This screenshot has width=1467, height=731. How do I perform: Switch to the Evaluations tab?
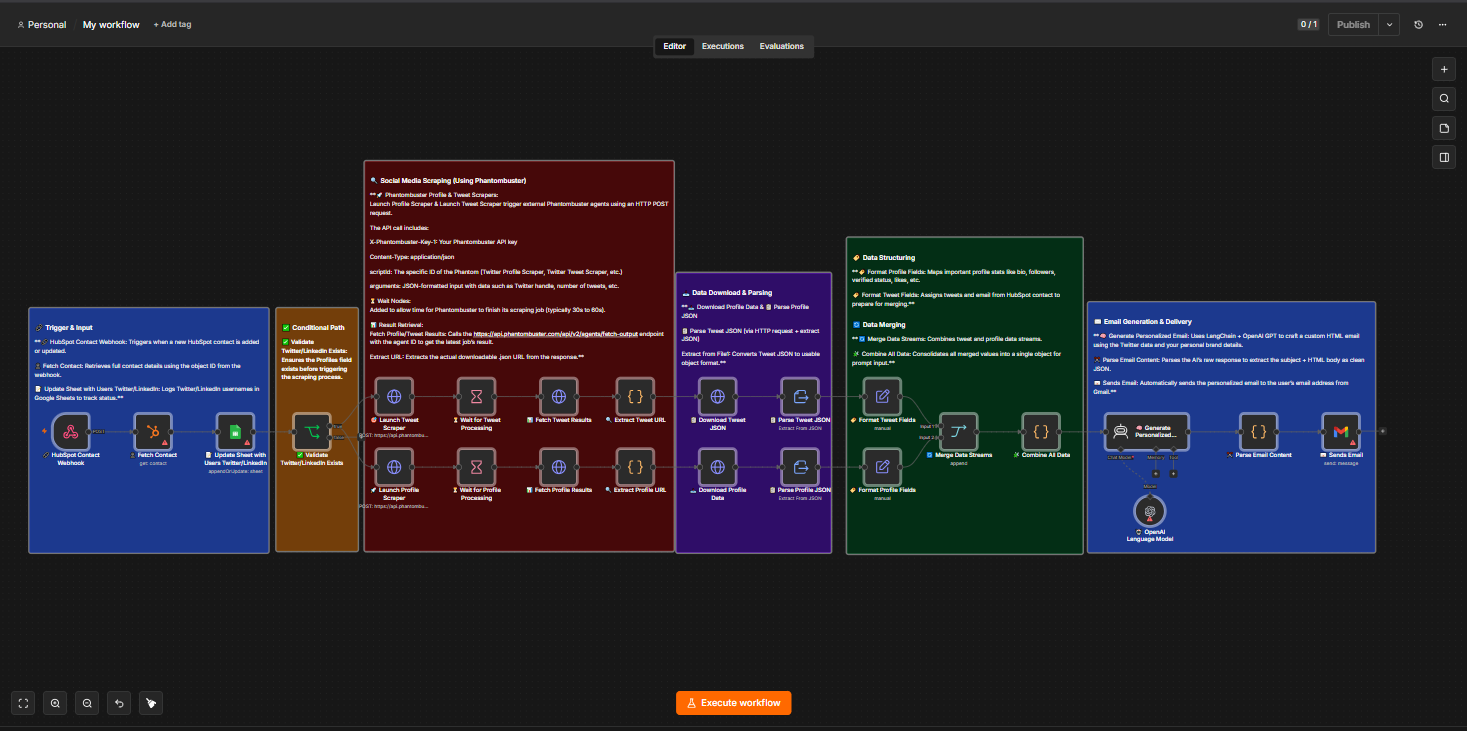tap(782, 46)
